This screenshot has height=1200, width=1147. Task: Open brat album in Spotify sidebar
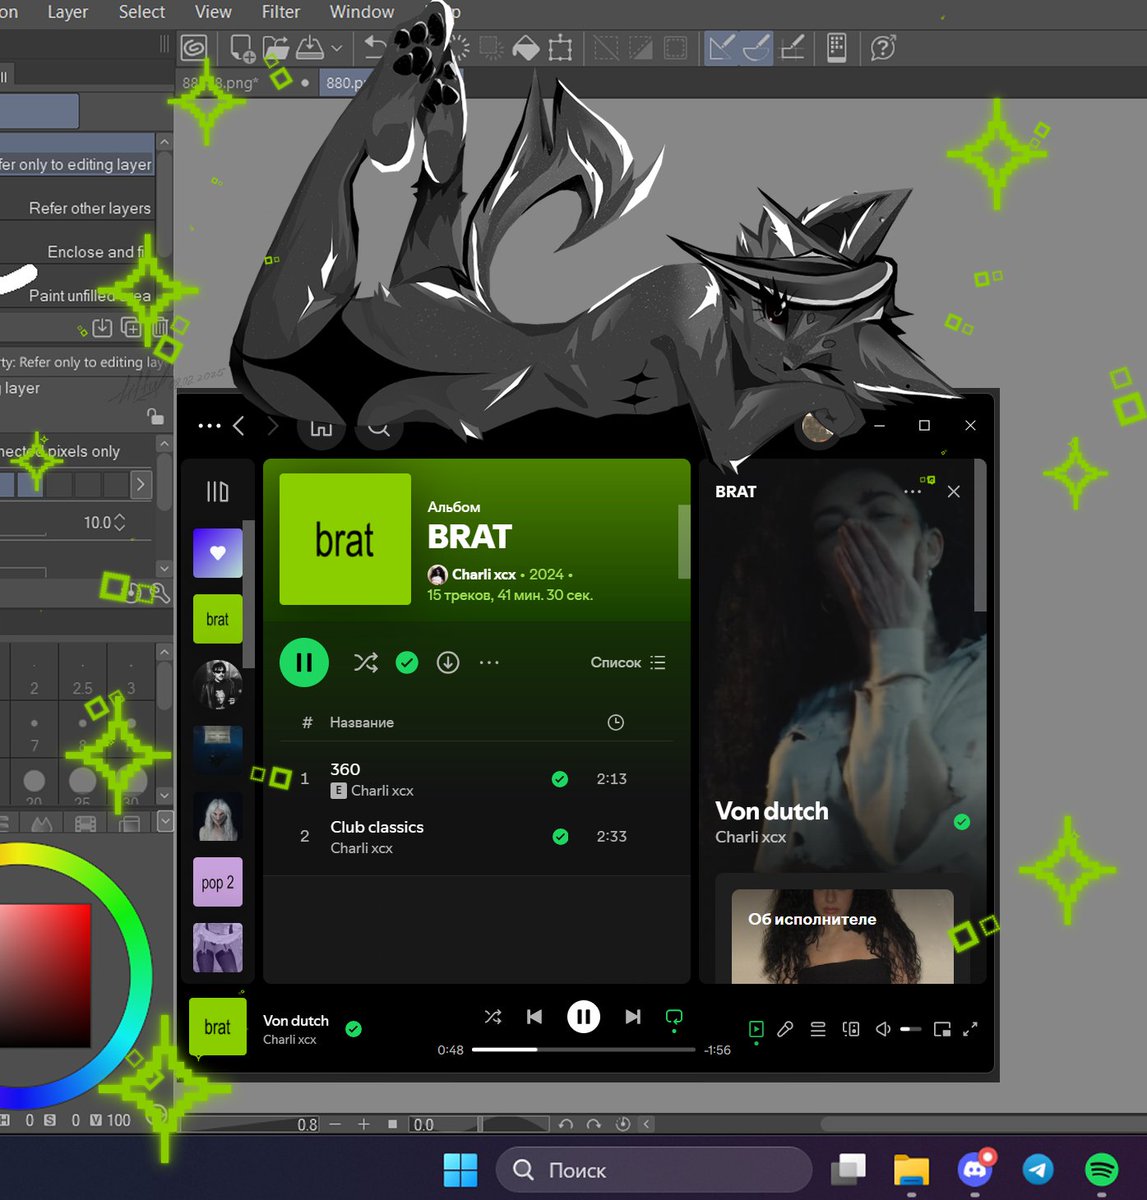pos(218,619)
